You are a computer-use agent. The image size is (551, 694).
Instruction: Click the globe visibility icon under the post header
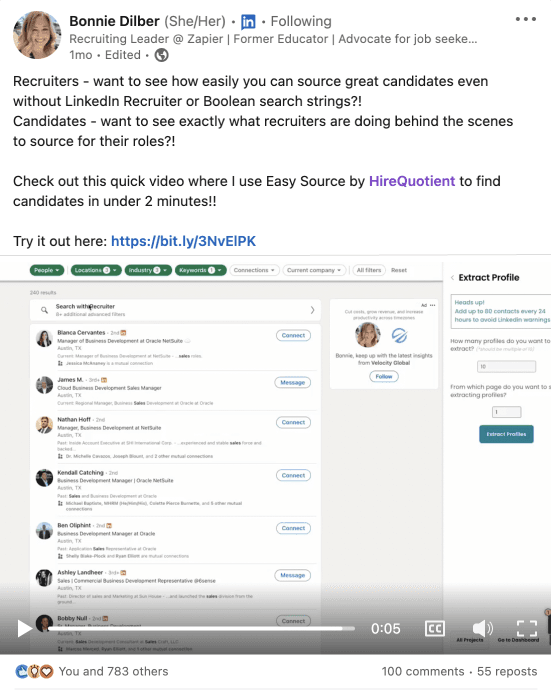click(161, 55)
